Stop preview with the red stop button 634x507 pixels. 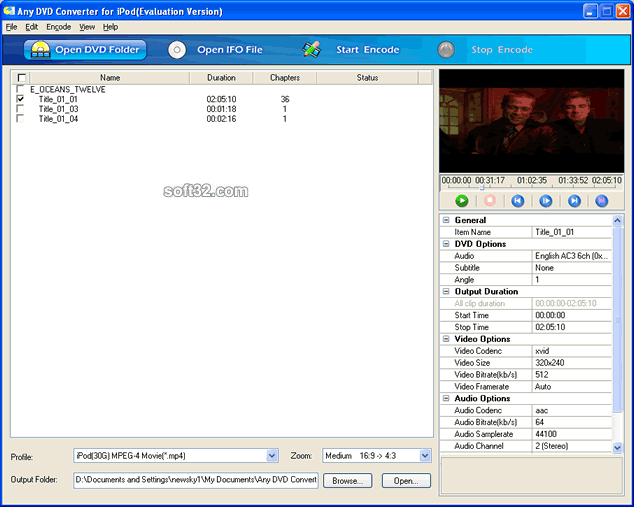[x=490, y=201]
